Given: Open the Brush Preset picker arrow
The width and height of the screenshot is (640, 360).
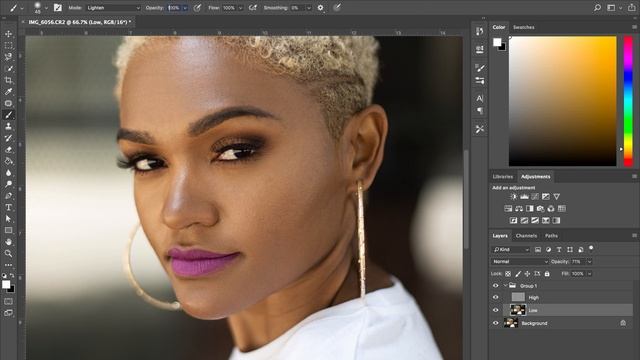Looking at the screenshot, I should [x=46, y=8].
